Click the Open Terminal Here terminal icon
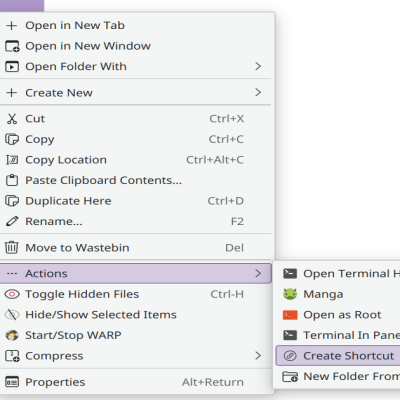Viewport: 400px width, 400px height. (x=290, y=274)
